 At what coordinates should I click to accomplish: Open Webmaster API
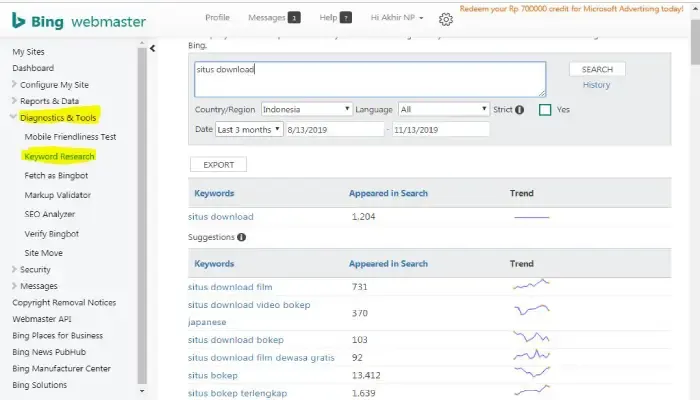pos(42,319)
